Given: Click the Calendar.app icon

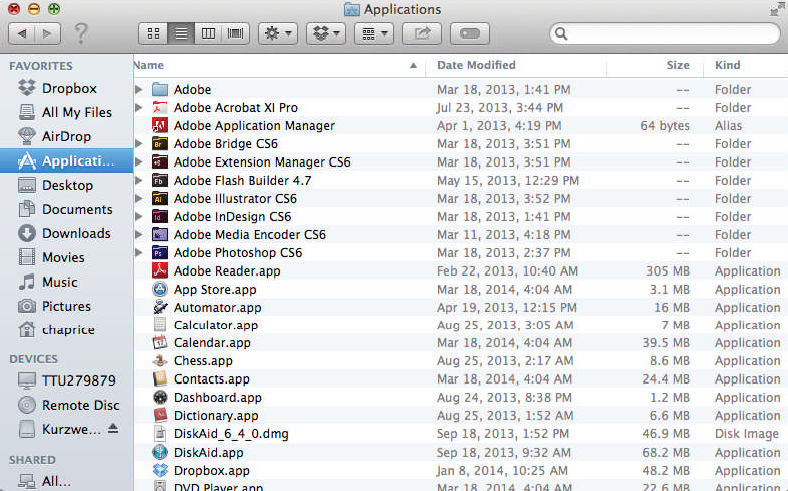Looking at the screenshot, I should (160, 343).
